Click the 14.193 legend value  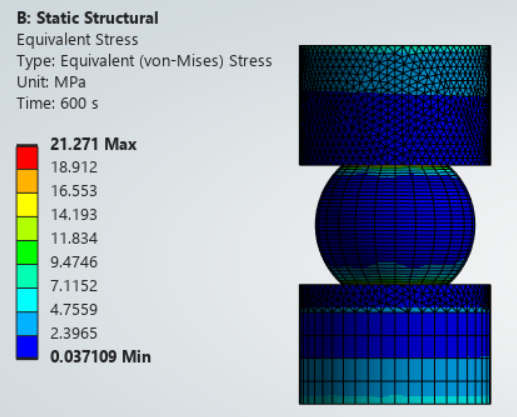[x=74, y=214]
